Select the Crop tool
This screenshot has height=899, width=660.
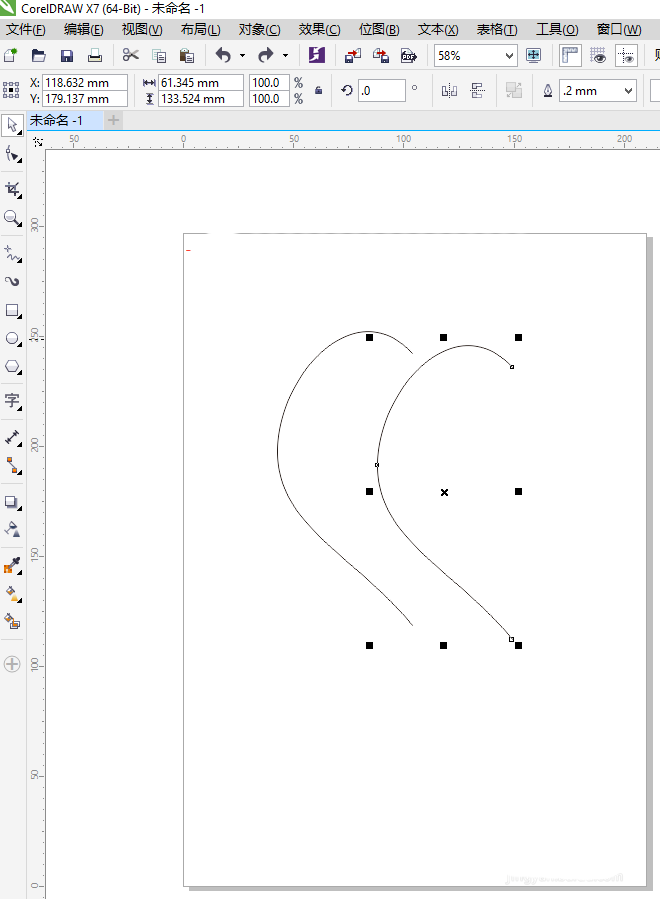(13, 189)
